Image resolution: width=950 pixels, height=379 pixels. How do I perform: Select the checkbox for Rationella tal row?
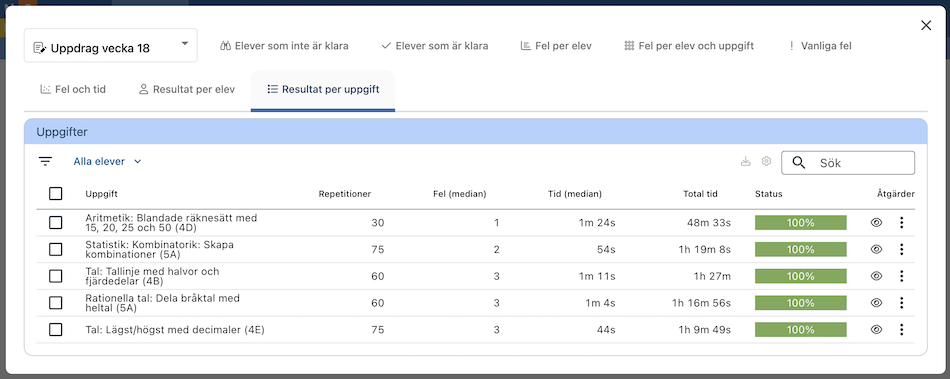pyautogui.click(x=56, y=303)
